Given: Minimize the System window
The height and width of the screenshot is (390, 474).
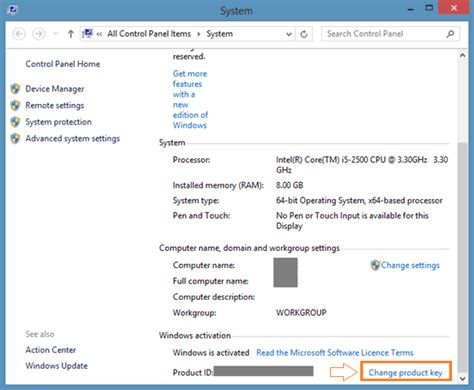Looking at the screenshot, I should (x=411, y=9).
